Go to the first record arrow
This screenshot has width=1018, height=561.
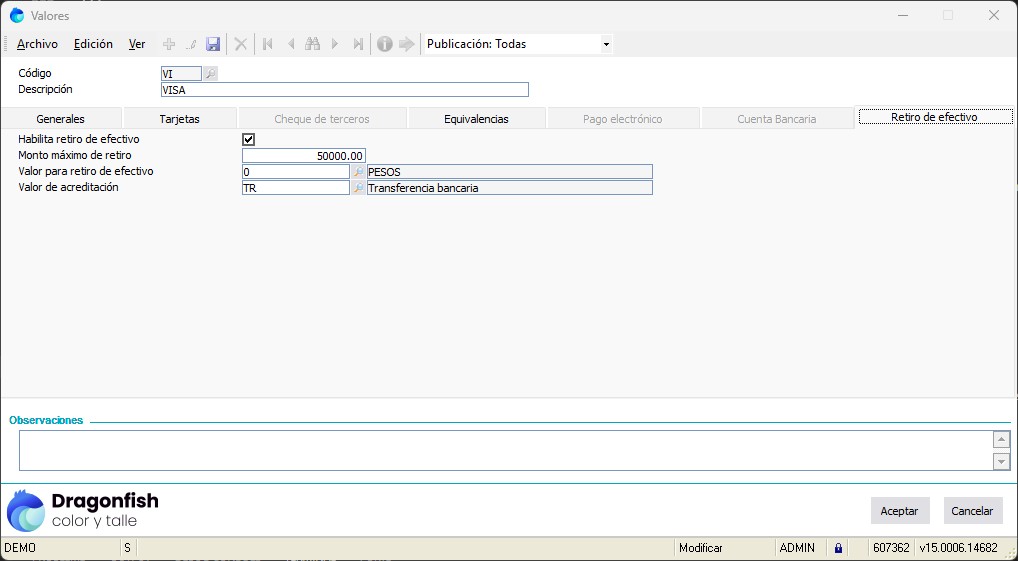267,44
